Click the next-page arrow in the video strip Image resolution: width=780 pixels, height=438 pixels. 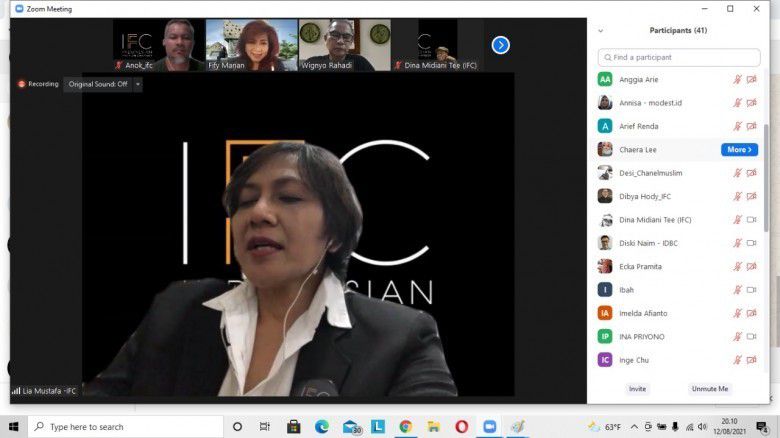click(x=500, y=45)
